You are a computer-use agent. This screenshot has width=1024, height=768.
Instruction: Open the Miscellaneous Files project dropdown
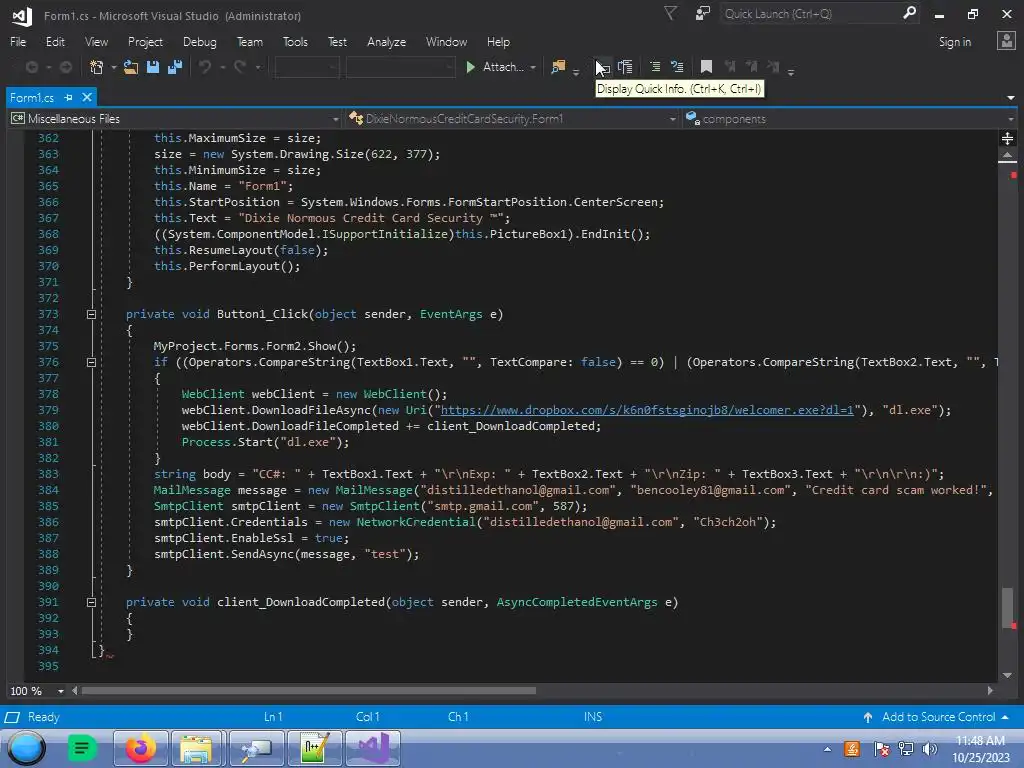[x=175, y=119]
